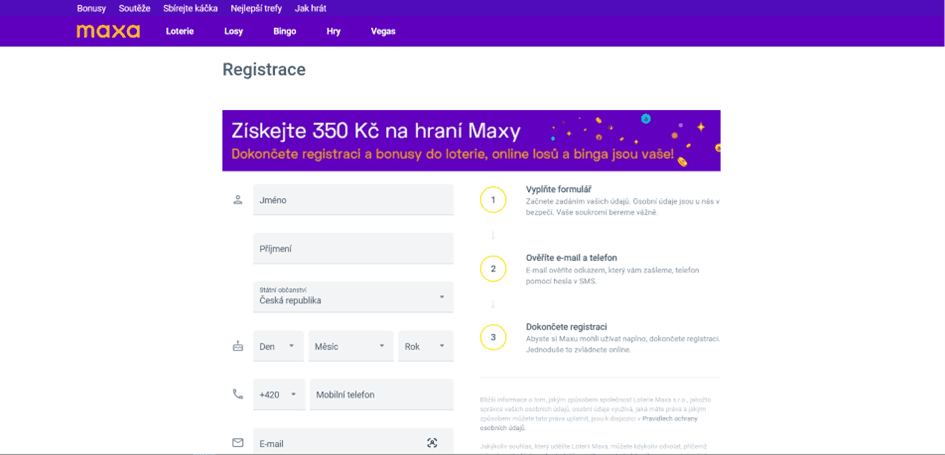Click the scan icon inside E-mail field
The width and height of the screenshot is (945, 455).
tap(432, 443)
